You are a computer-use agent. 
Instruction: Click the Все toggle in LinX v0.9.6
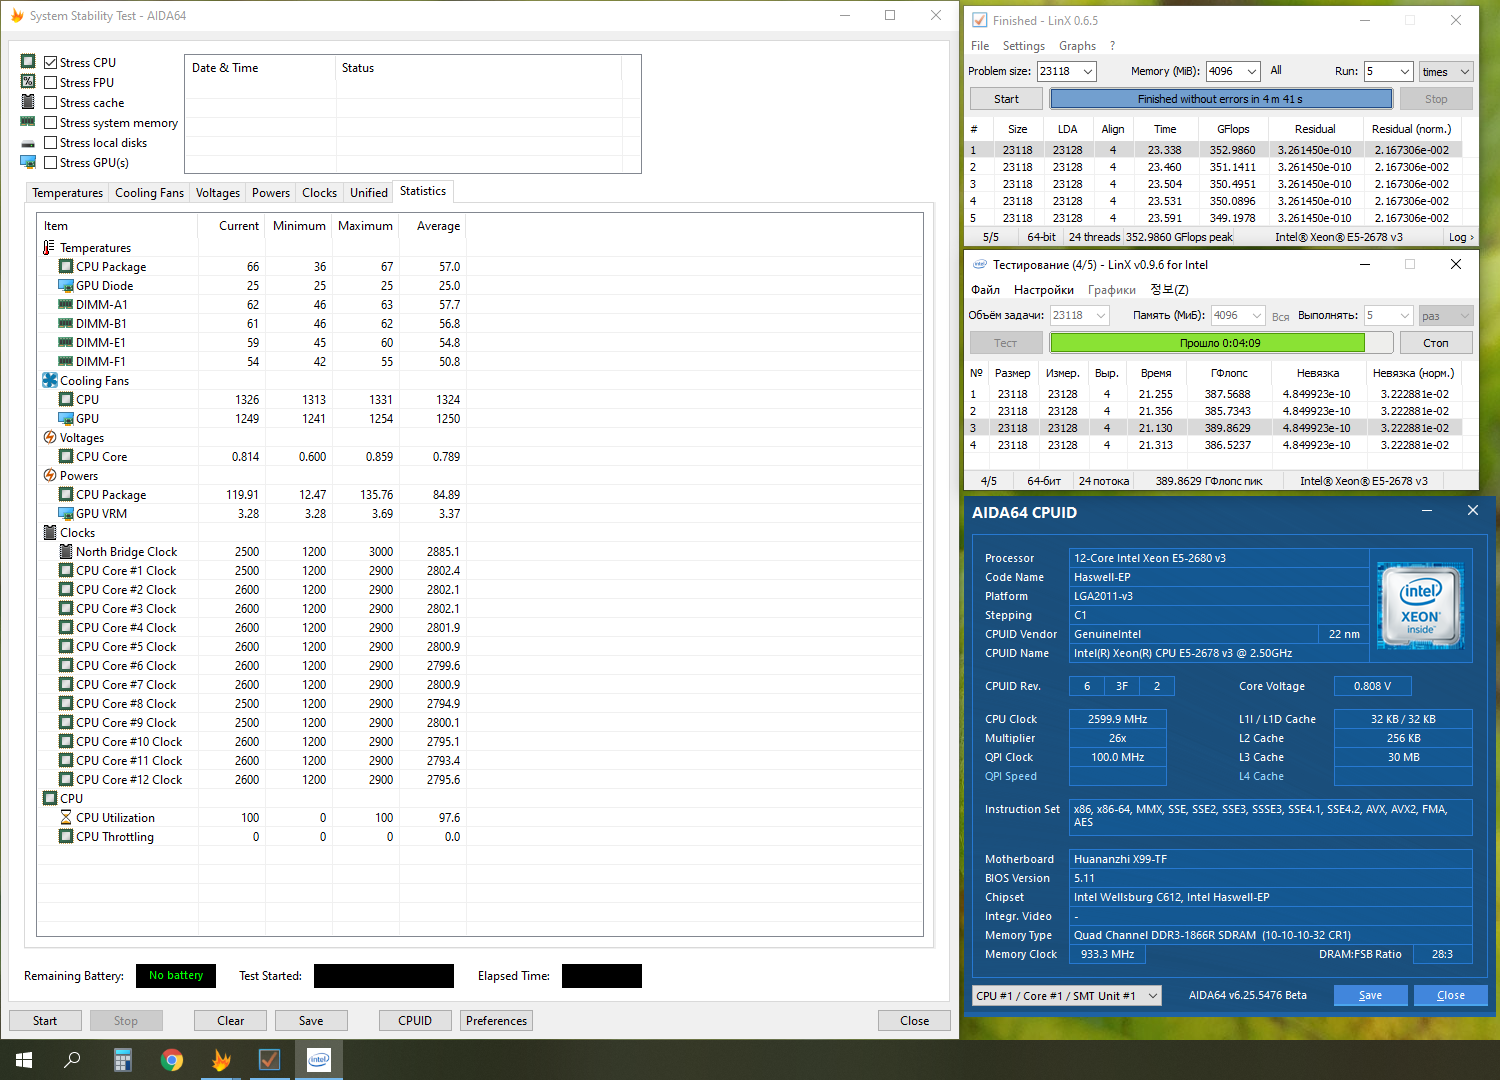click(1281, 316)
